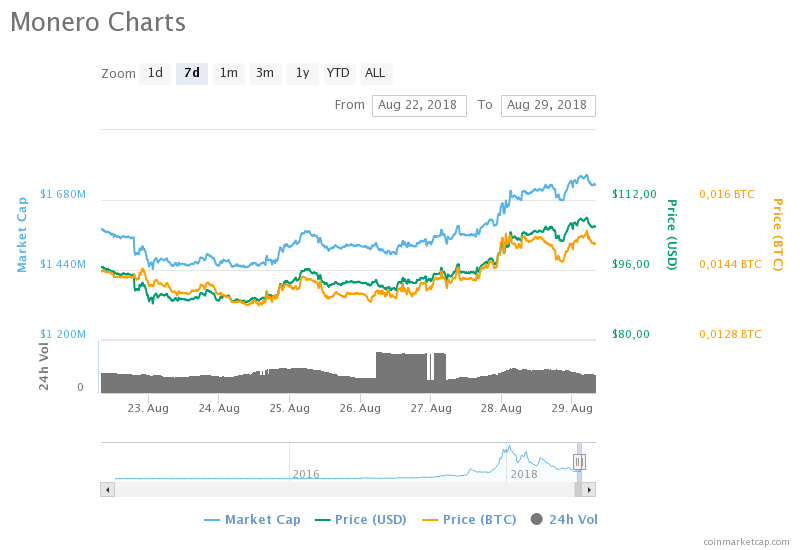Image resolution: width=800 pixels, height=550 pixels.
Task: Toggle 24h Vol series in legend
Action: 564,520
